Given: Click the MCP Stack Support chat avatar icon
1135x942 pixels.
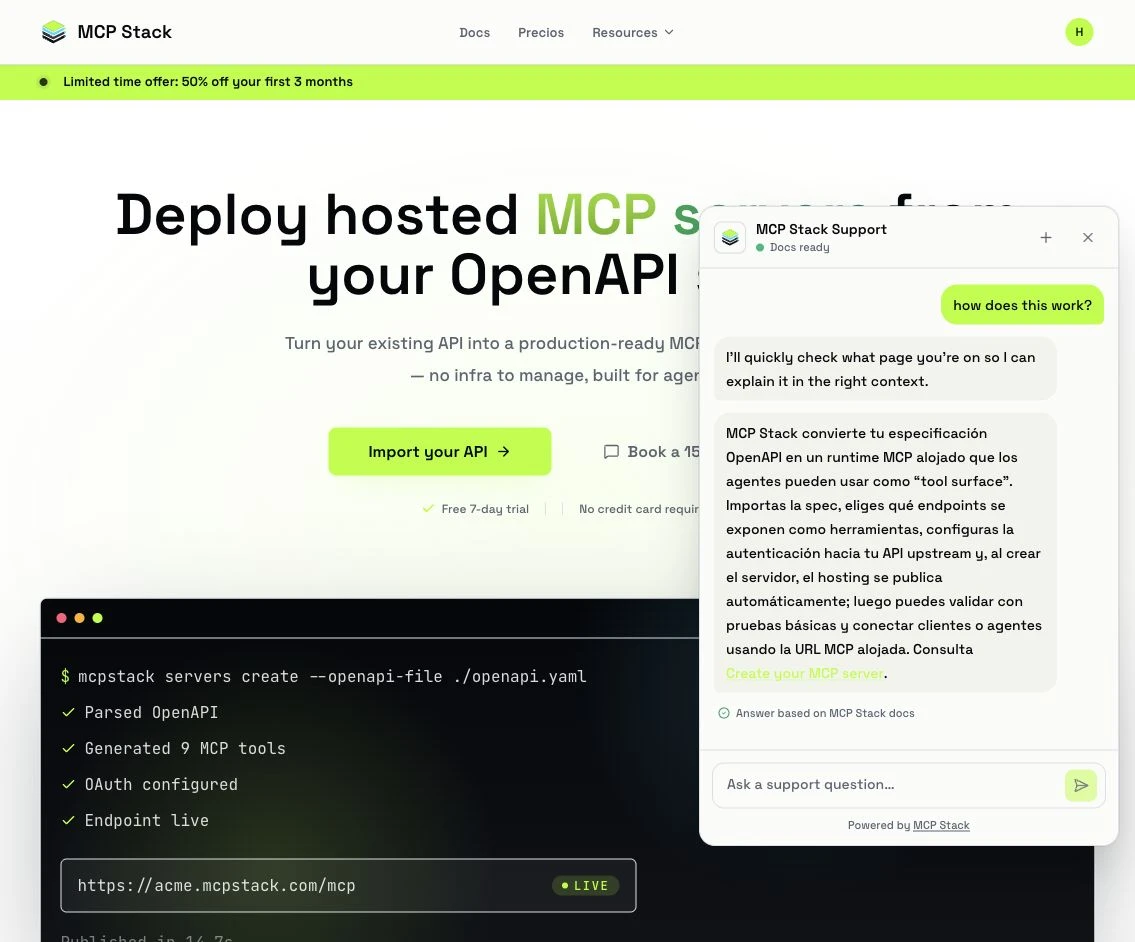Looking at the screenshot, I should 730,237.
